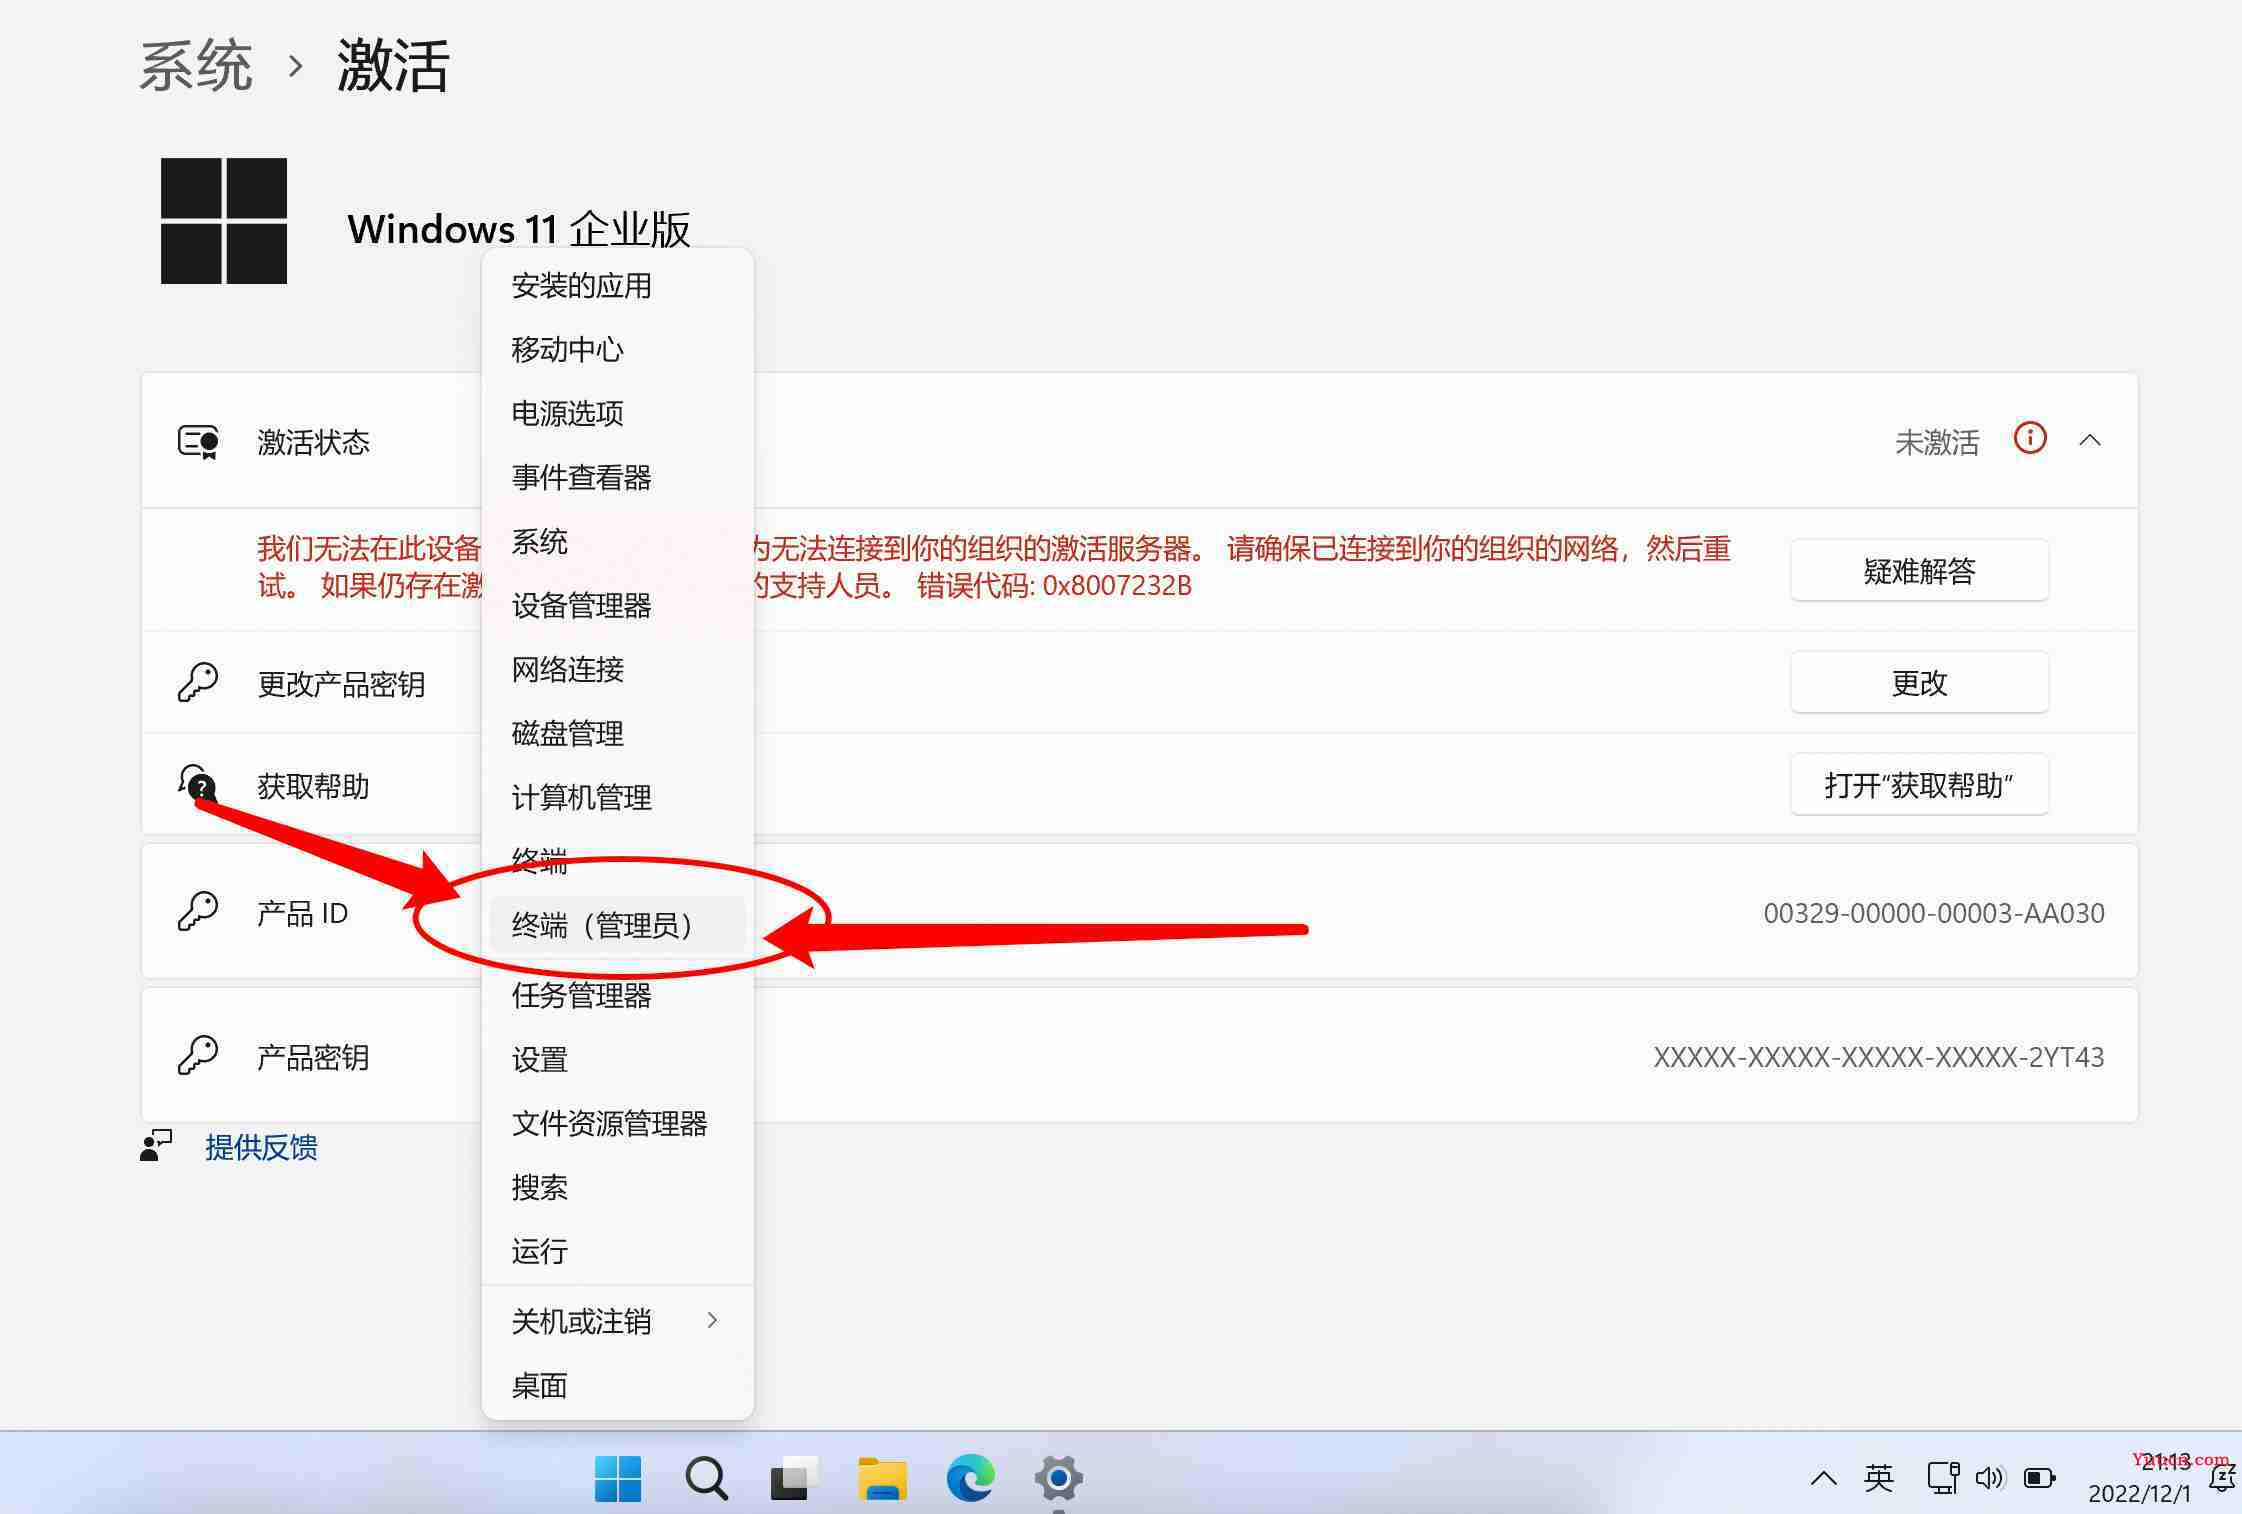Go back to 系统 breadcrumb
2242x1514 pixels.
coord(196,66)
